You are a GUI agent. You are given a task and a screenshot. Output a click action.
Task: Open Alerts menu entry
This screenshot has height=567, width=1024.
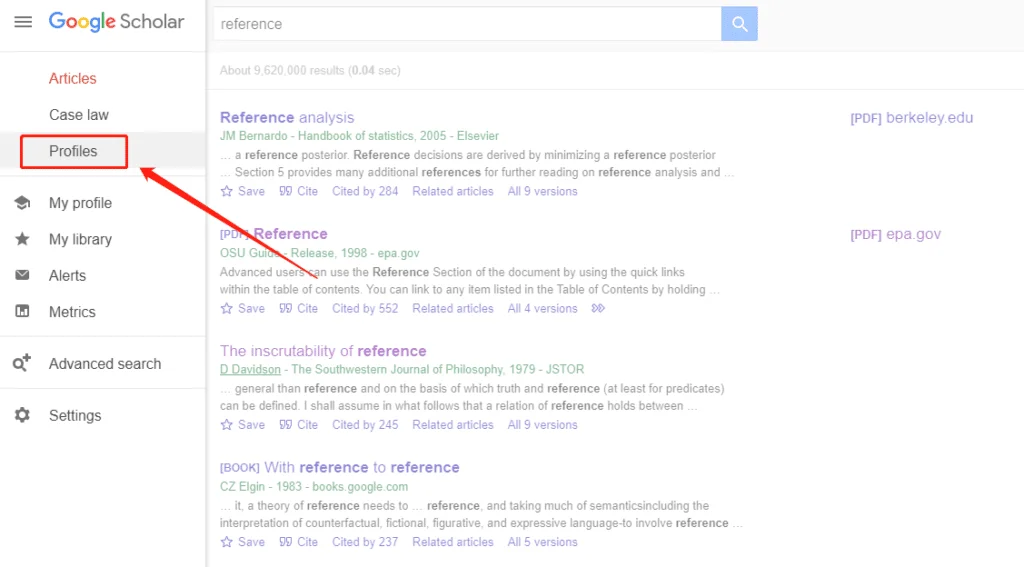point(67,276)
